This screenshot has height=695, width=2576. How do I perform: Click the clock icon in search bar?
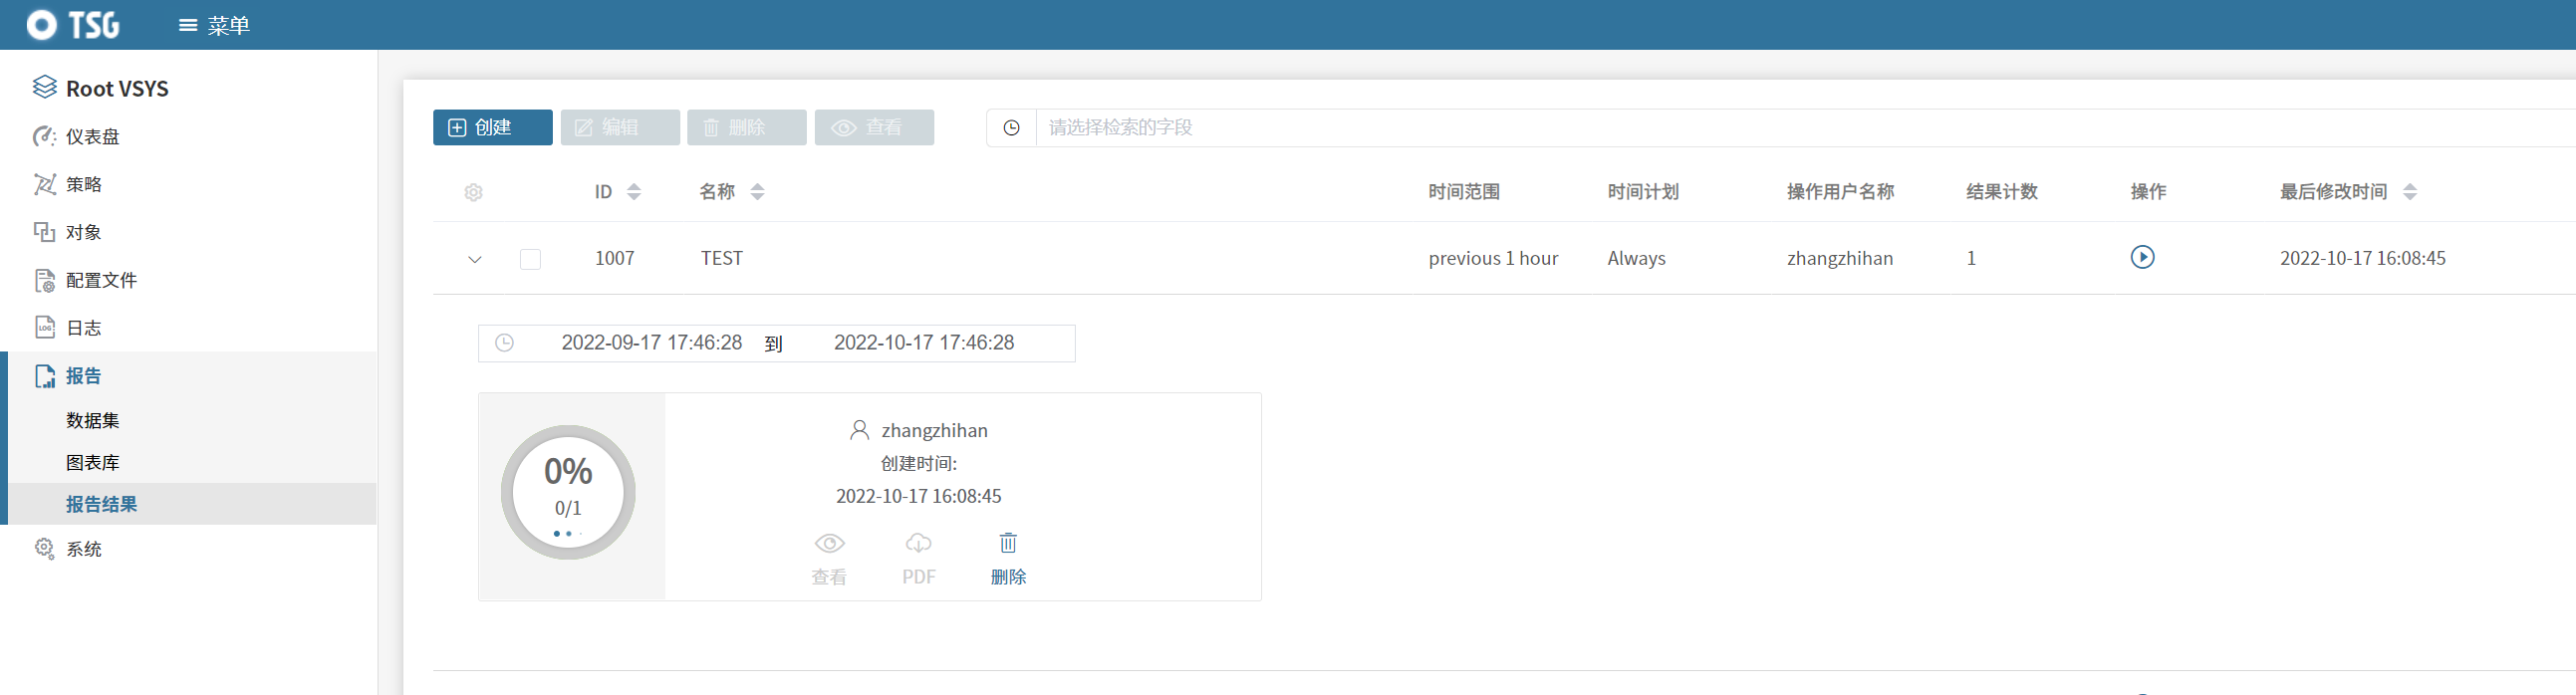click(x=1011, y=128)
